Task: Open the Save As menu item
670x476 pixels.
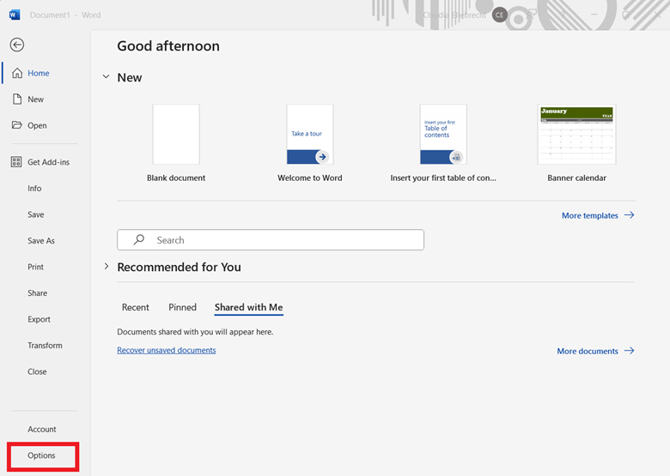Action: tap(41, 241)
